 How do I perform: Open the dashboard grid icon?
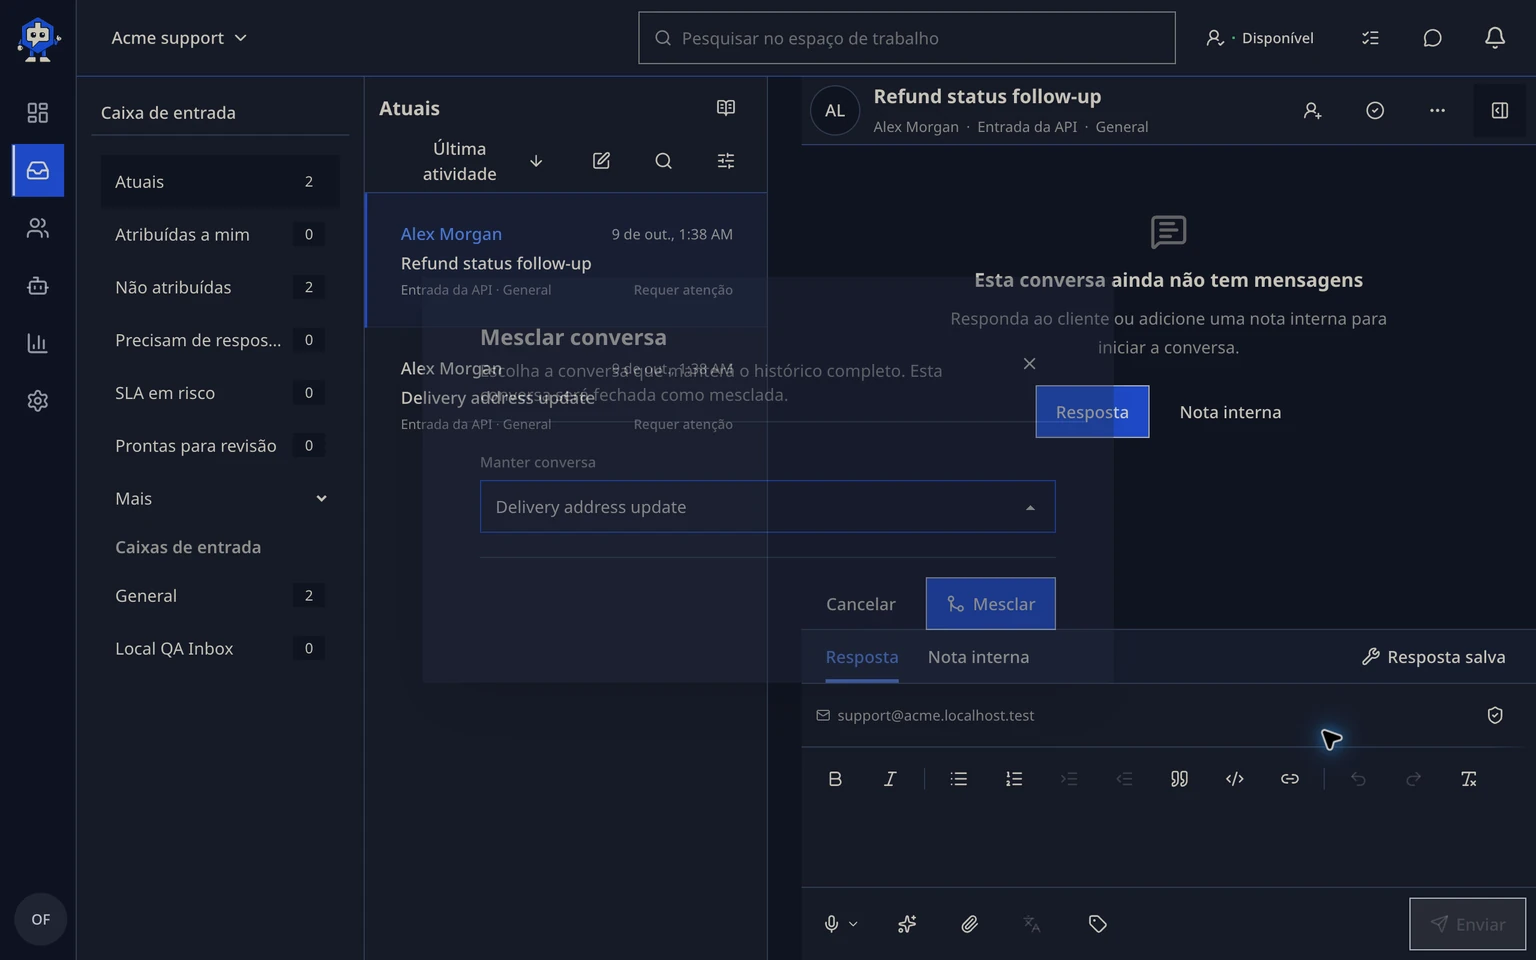coord(38,113)
